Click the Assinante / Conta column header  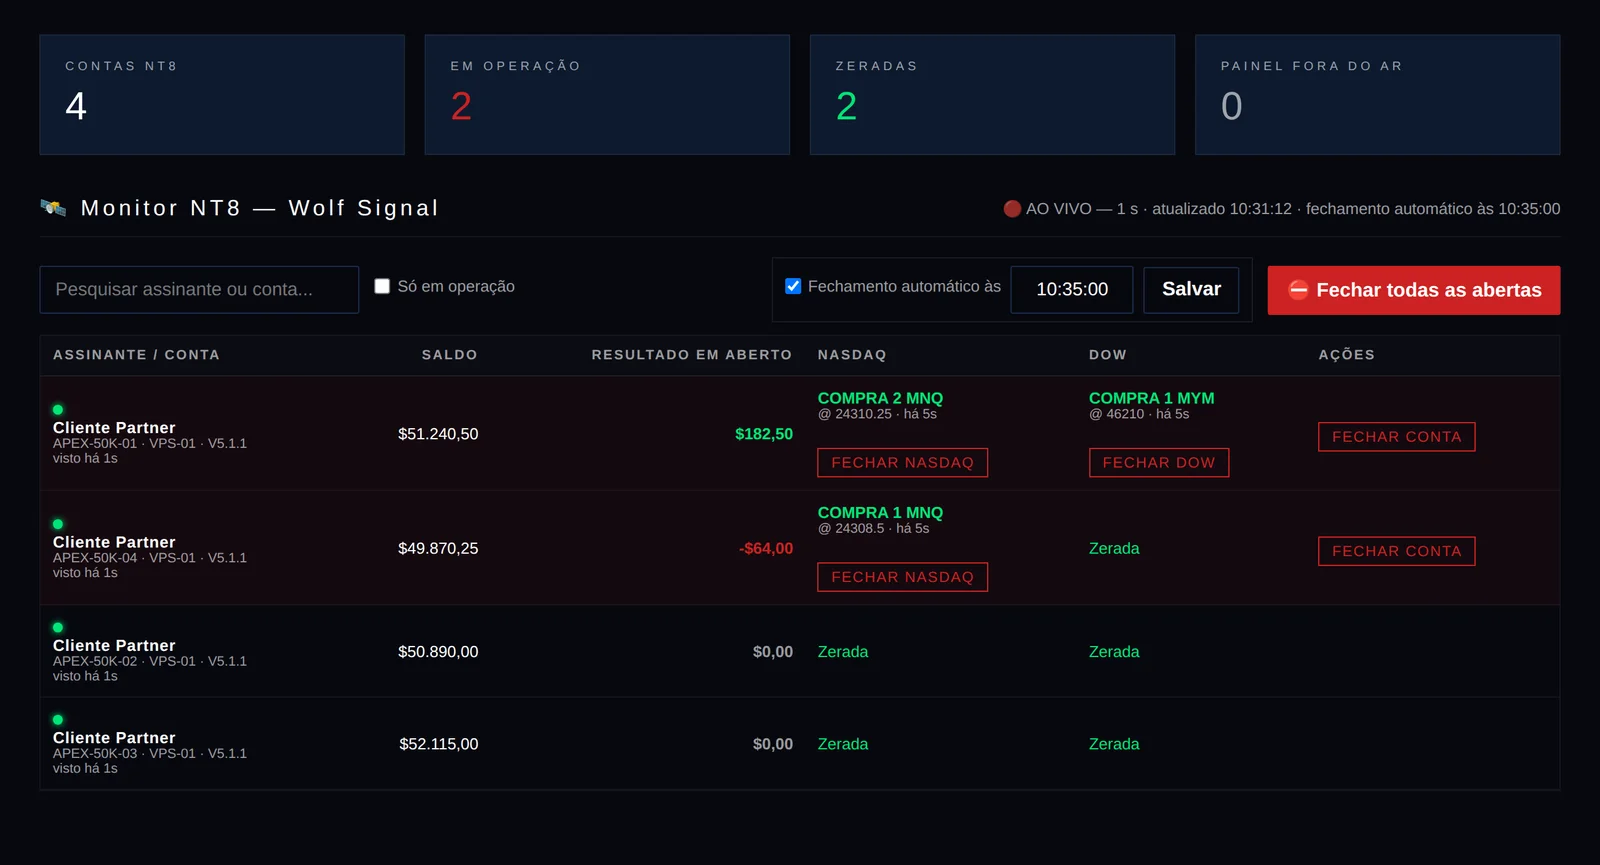pyautogui.click(x=136, y=355)
